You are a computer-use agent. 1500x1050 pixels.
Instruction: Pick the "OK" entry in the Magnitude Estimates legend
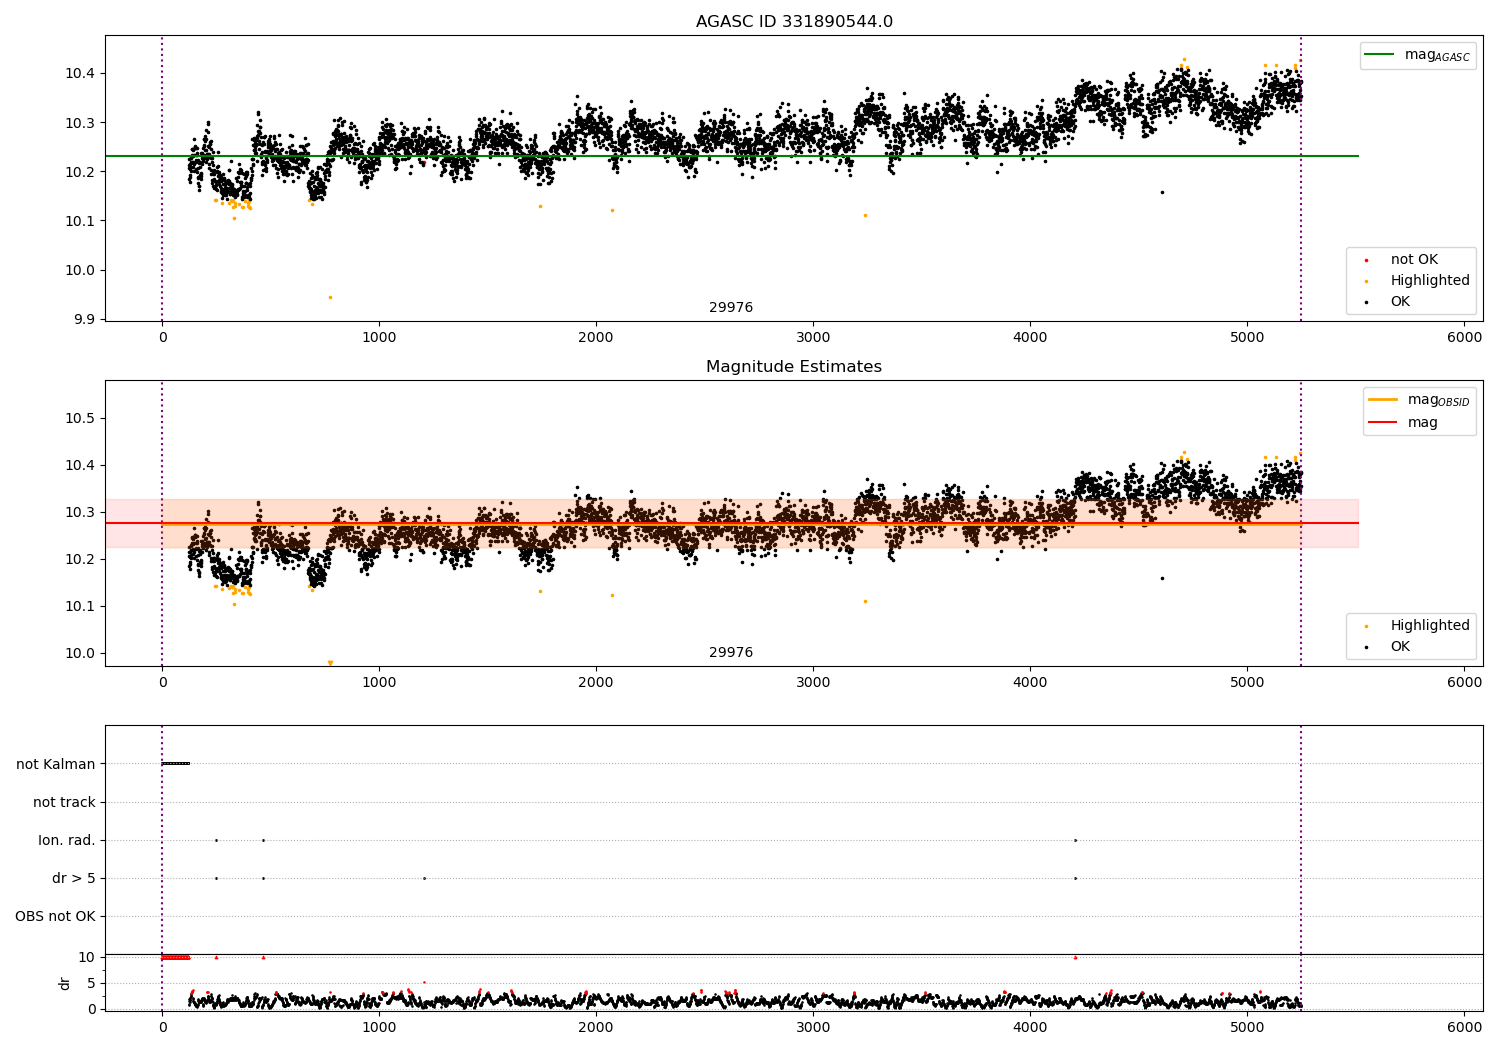(x=1400, y=647)
